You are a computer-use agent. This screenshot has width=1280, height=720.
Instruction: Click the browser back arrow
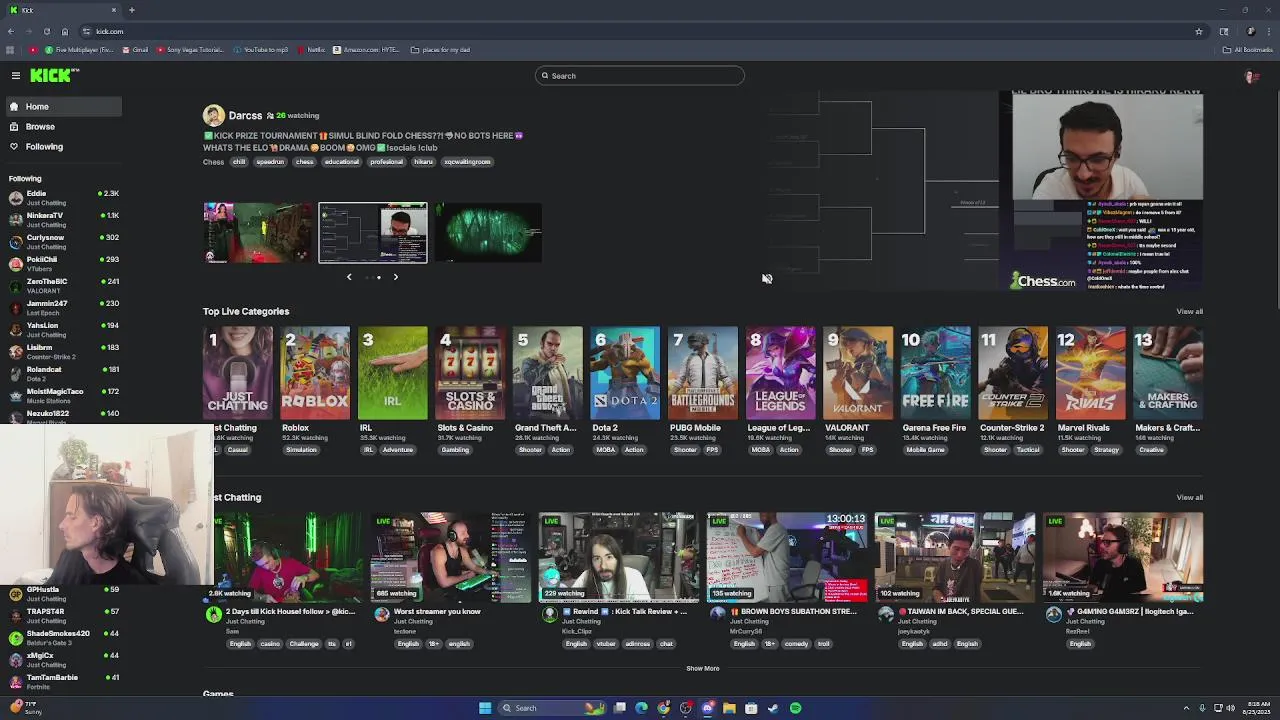(x=11, y=31)
